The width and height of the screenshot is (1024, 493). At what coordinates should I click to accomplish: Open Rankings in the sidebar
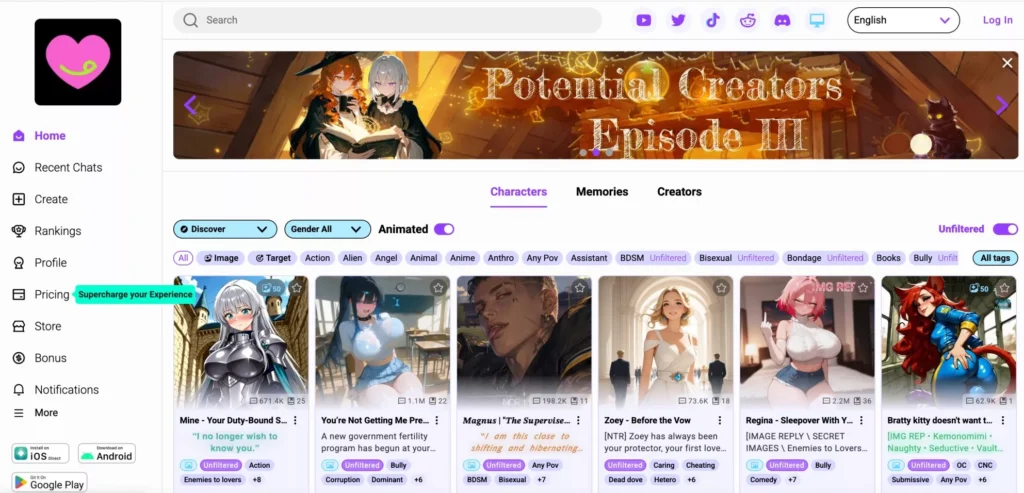(x=57, y=231)
